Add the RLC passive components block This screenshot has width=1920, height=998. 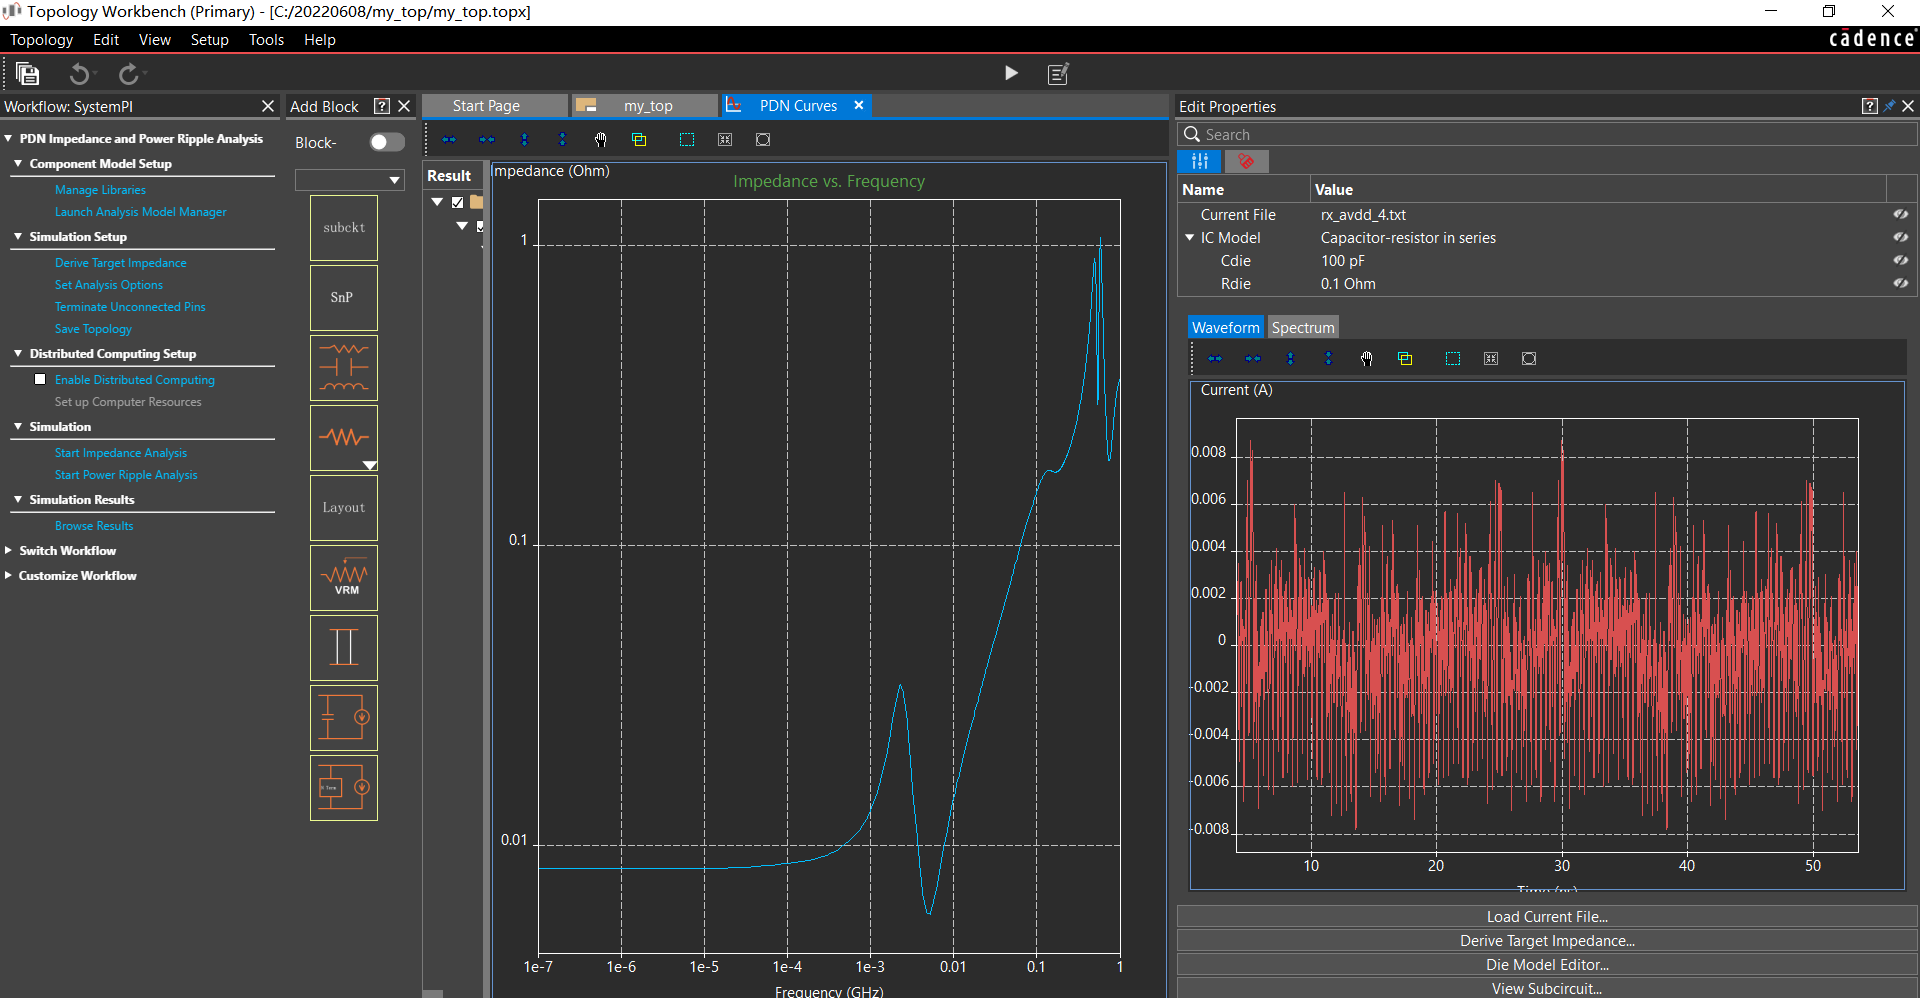click(x=344, y=368)
